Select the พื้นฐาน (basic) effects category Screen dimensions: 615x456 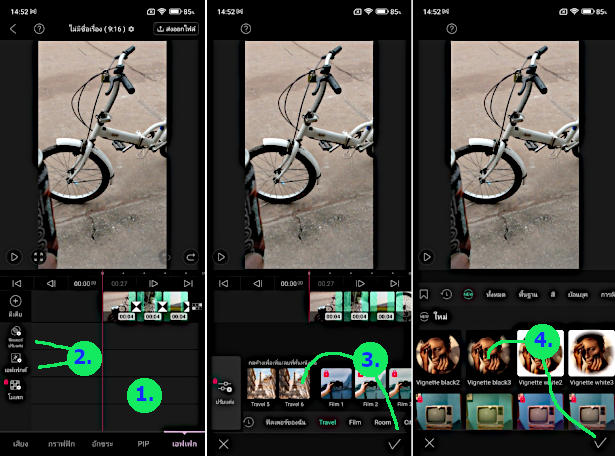528,294
